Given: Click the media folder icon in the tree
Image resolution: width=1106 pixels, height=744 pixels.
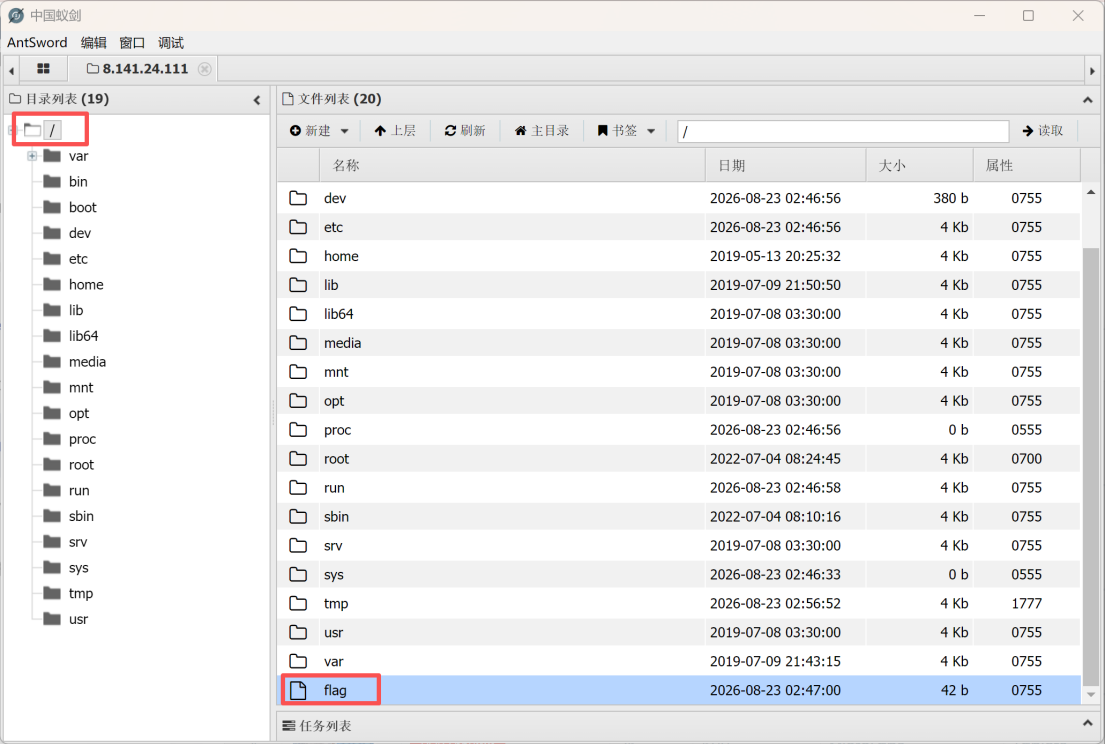Looking at the screenshot, I should (51, 361).
